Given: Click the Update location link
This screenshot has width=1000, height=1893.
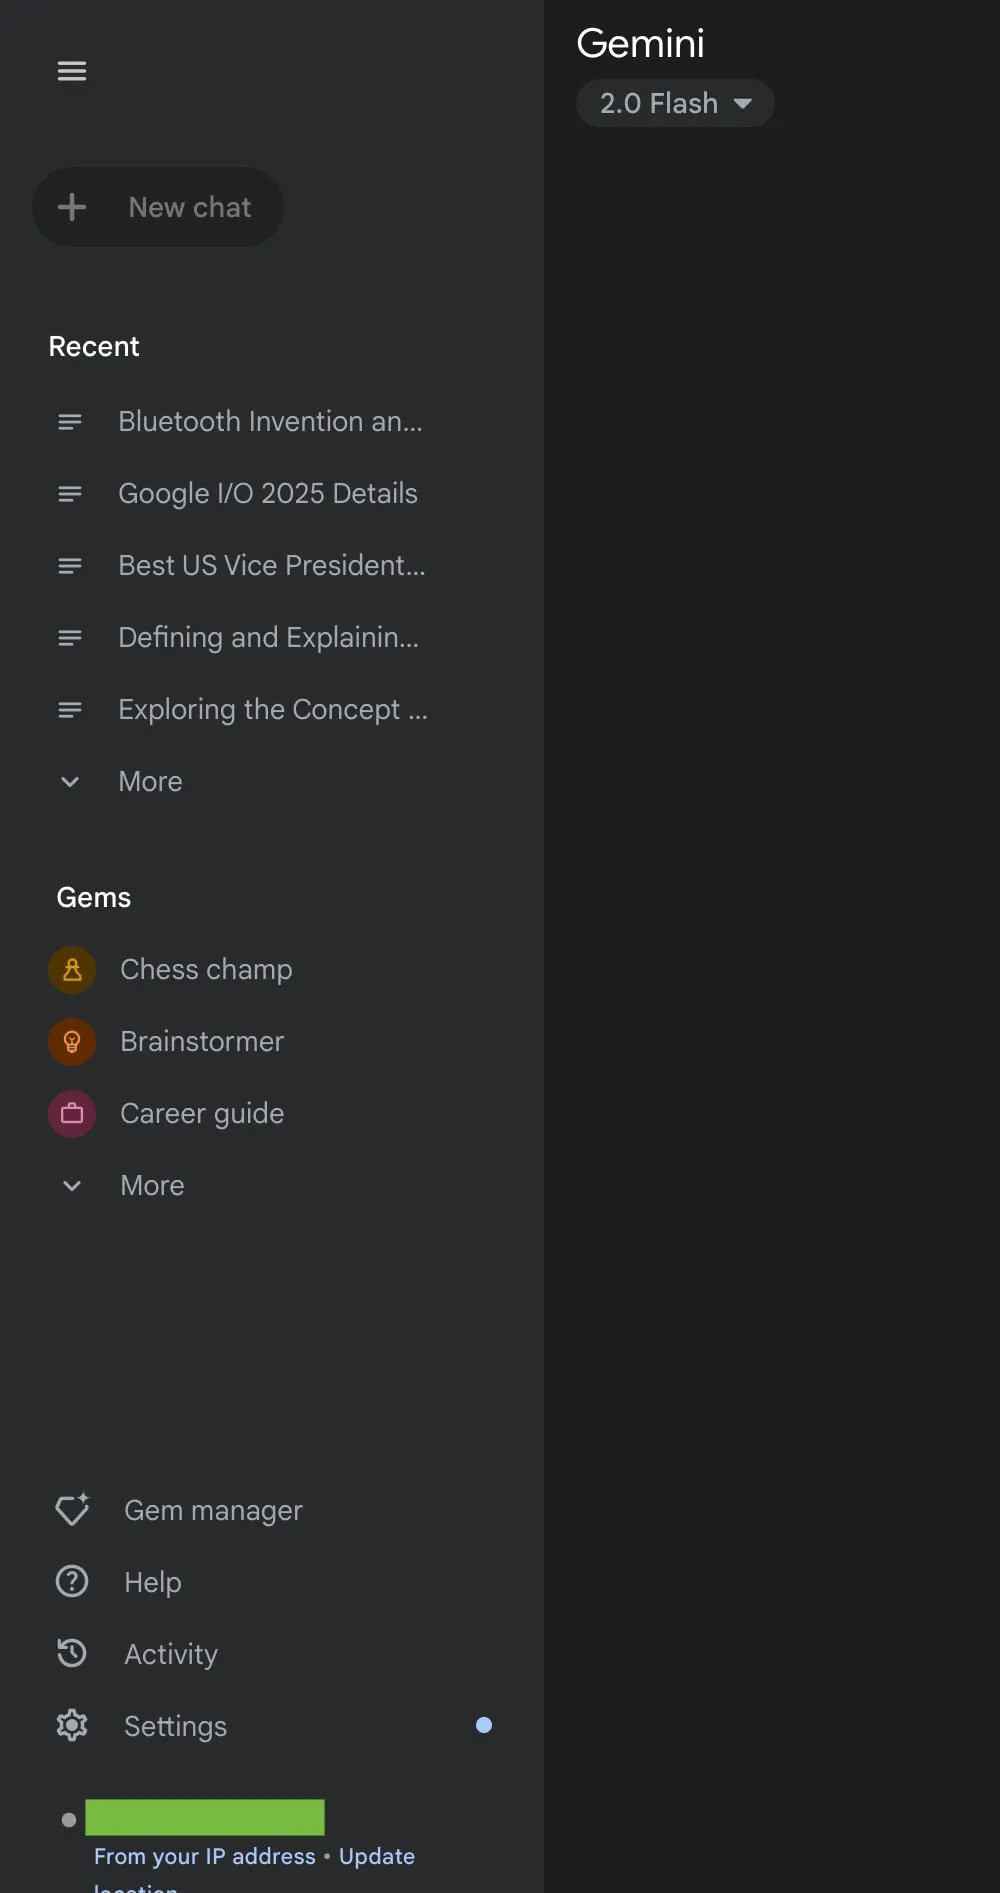Looking at the screenshot, I should pos(376,1856).
